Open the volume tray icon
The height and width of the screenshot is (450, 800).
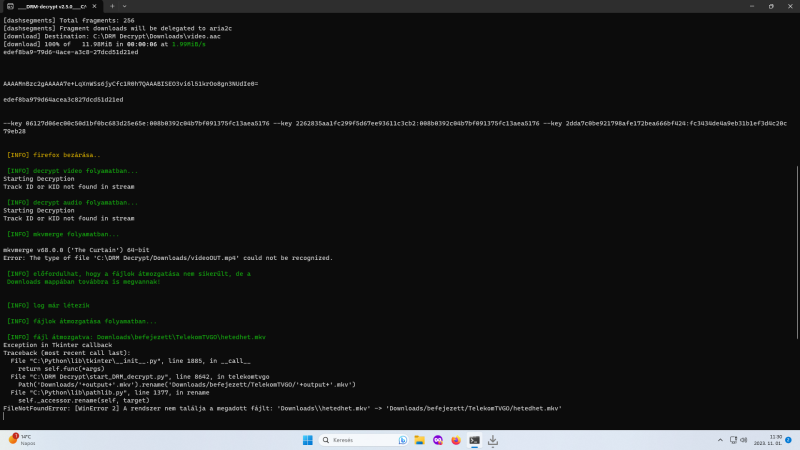pos(744,440)
